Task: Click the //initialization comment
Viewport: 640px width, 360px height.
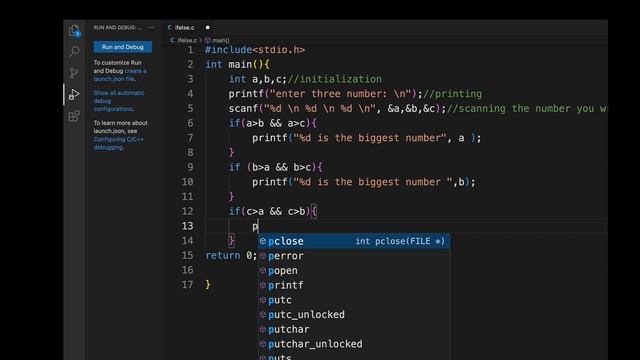Action: click(x=335, y=79)
